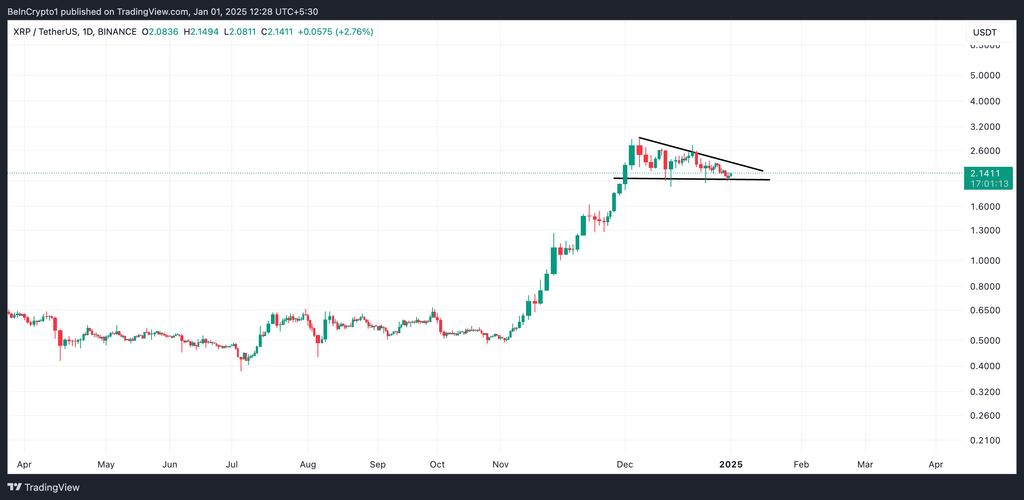Click the green 2.1411 current price tag
Image resolution: width=1024 pixels, height=500 pixels.
click(984, 173)
